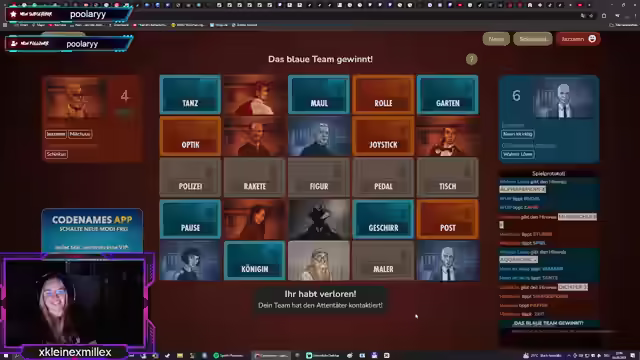
Task: Click the blue agent card below MAUL
Action: (x=319, y=136)
